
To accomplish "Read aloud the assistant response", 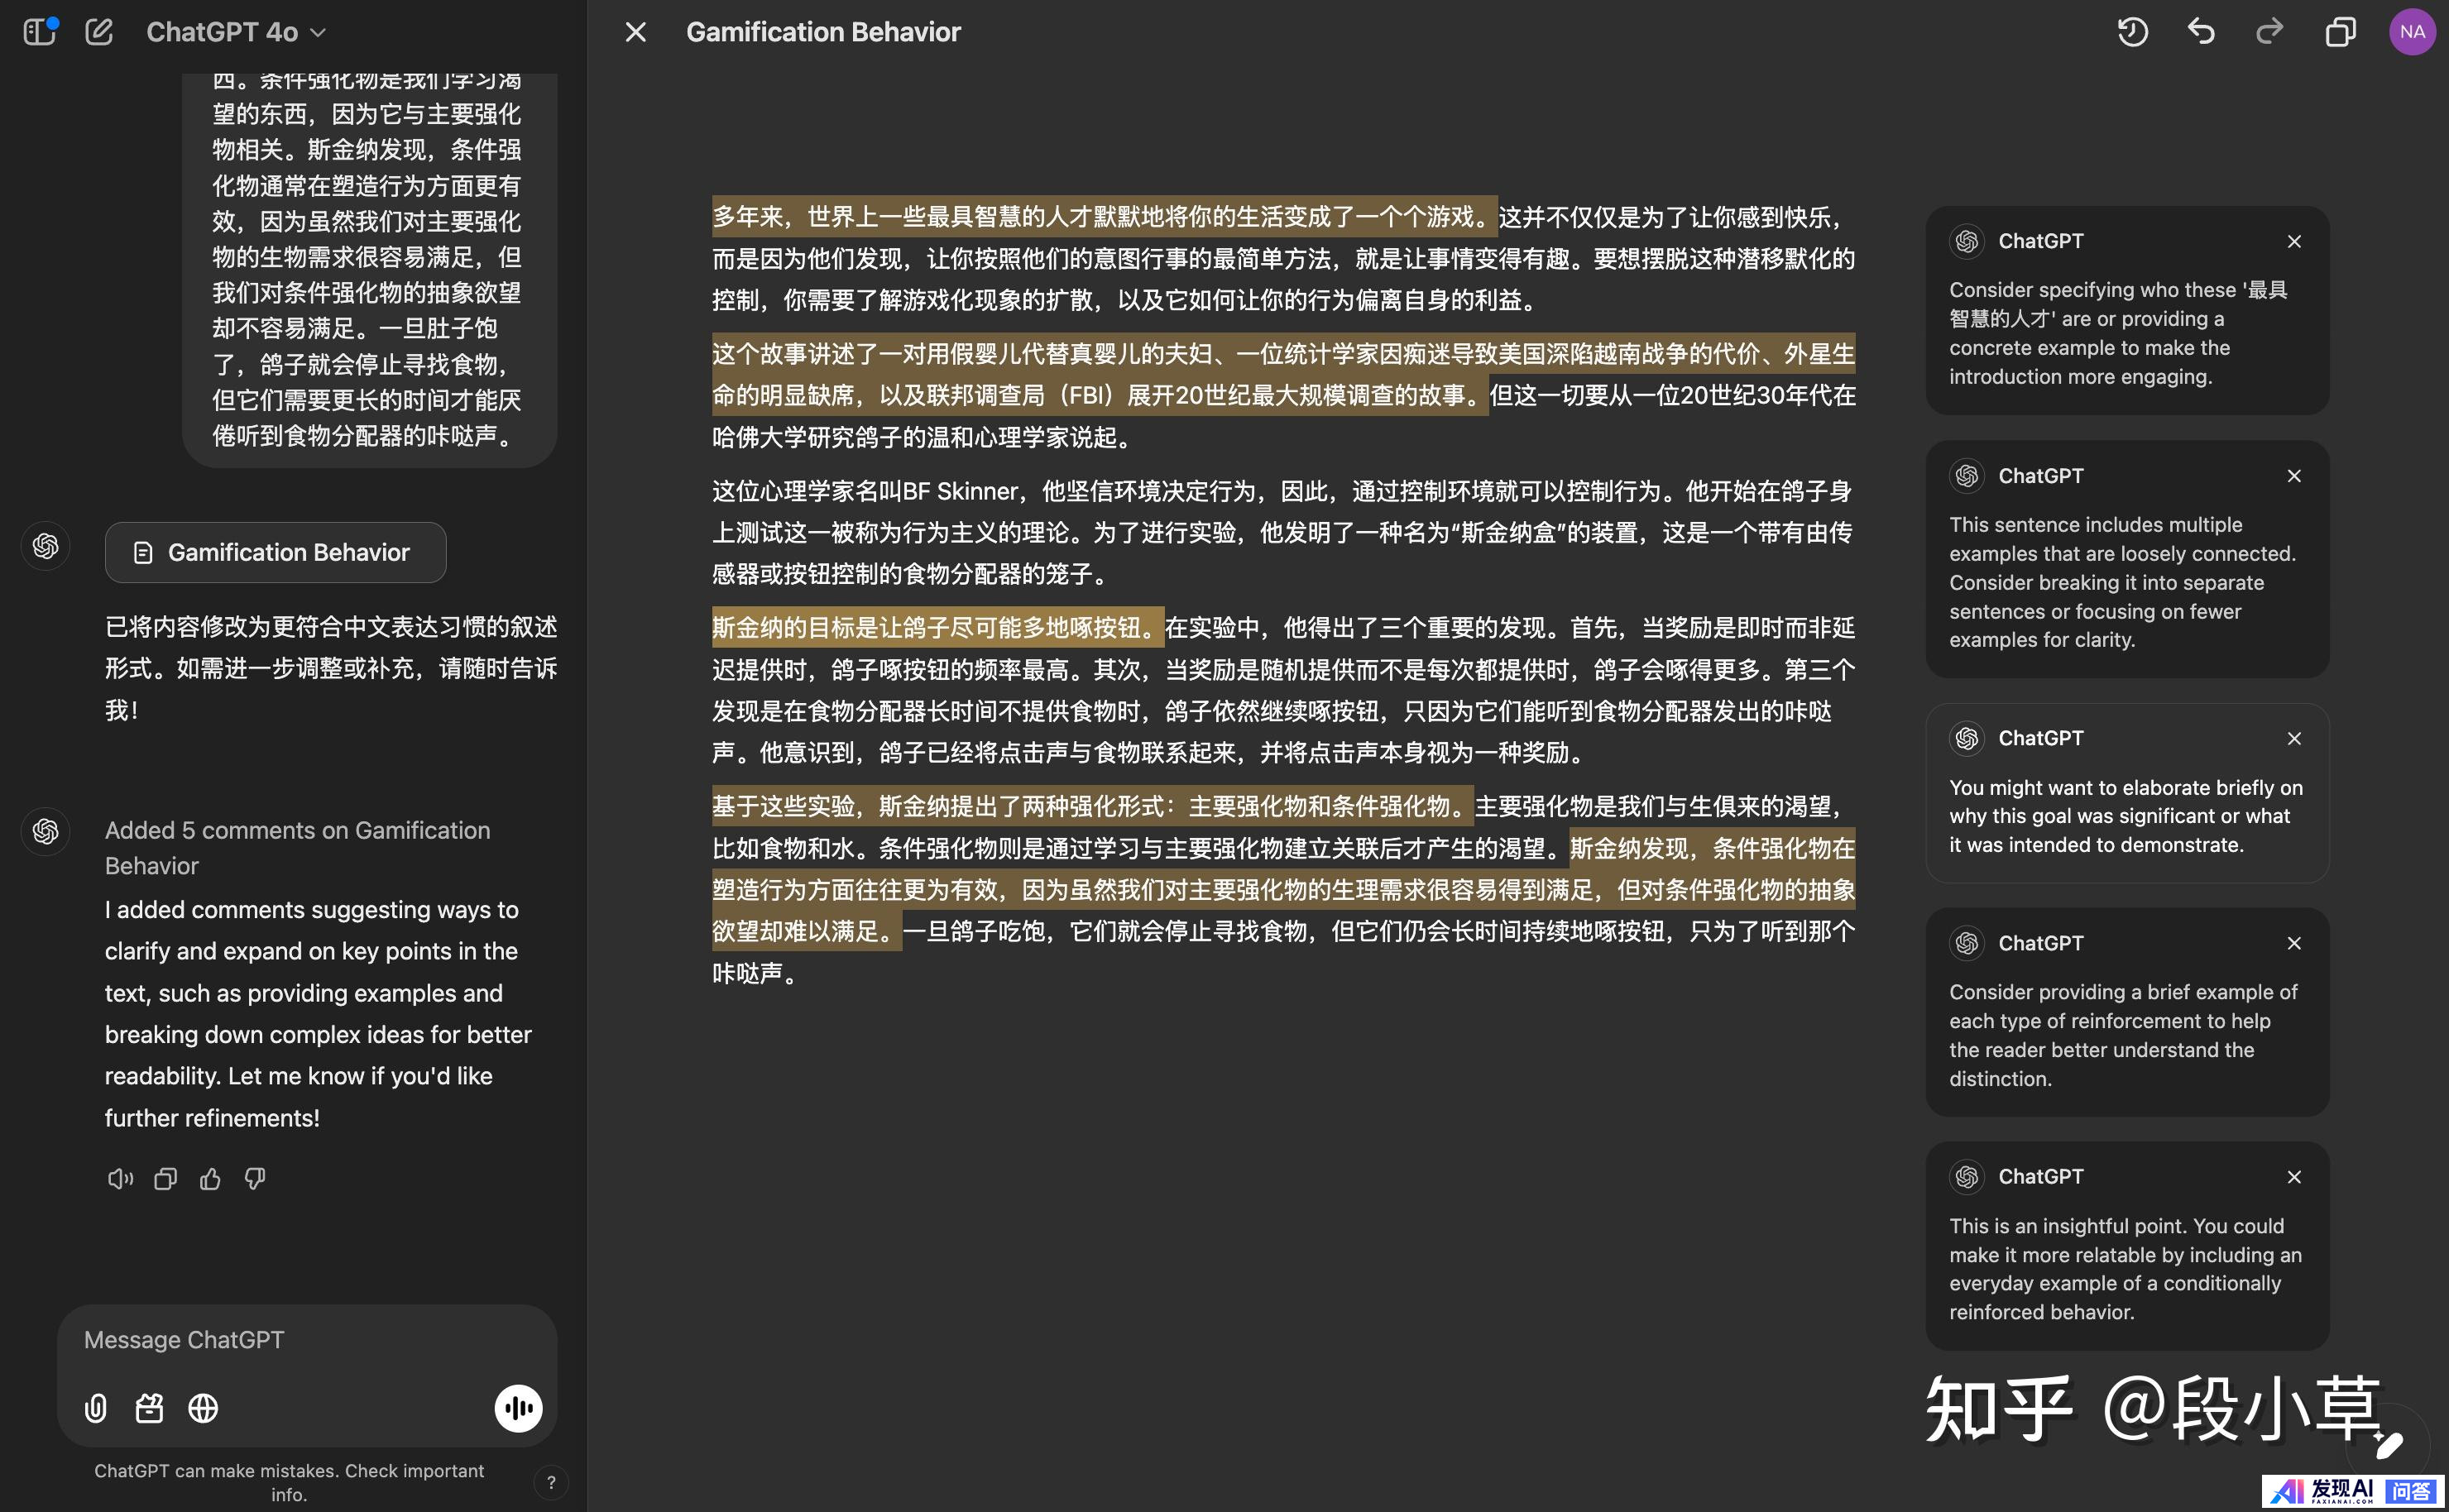I will [x=120, y=1179].
